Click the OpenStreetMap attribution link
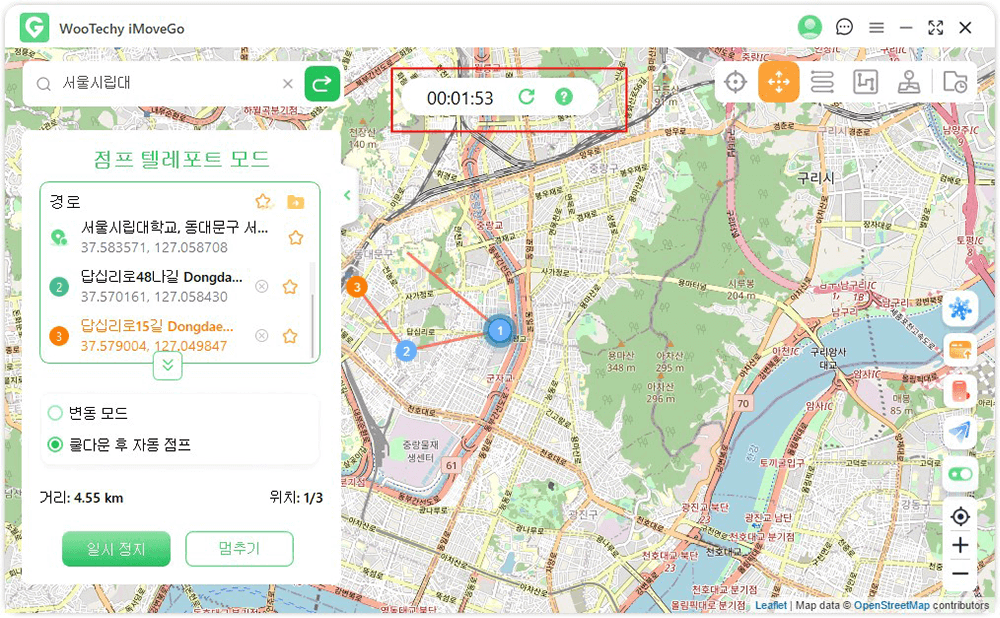1000x618 pixels. point(891,605)
